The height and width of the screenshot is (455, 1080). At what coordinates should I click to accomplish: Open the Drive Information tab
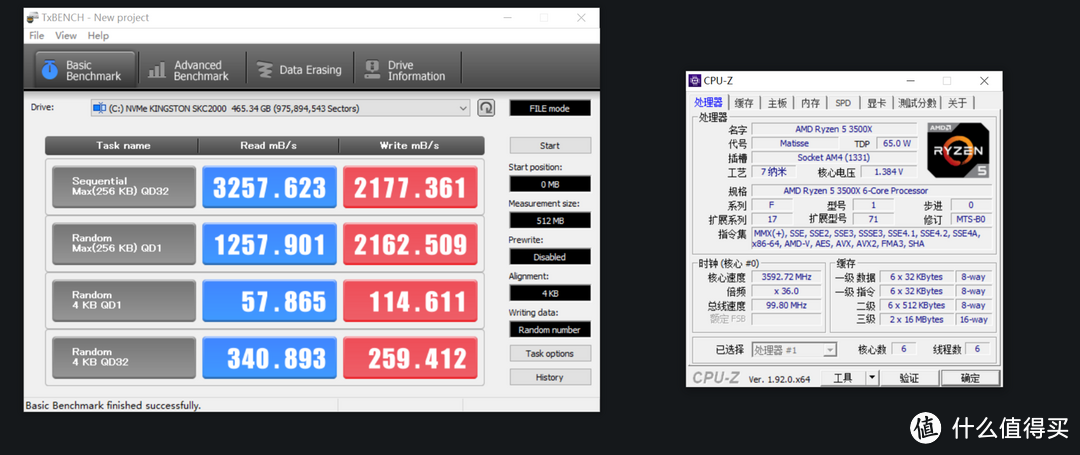coord(407,70)
